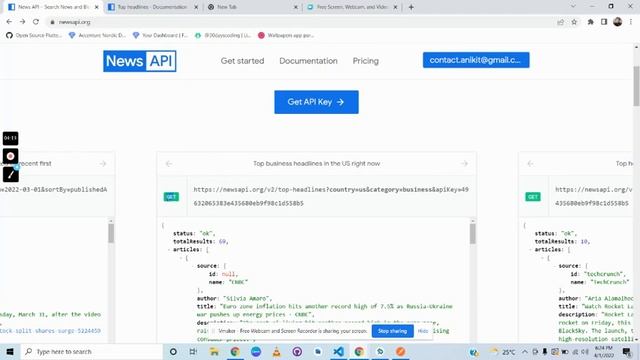Show the next example with the right arrow of the Top business headlines card
The image size is (640, 360).
[x=464, y=164]
